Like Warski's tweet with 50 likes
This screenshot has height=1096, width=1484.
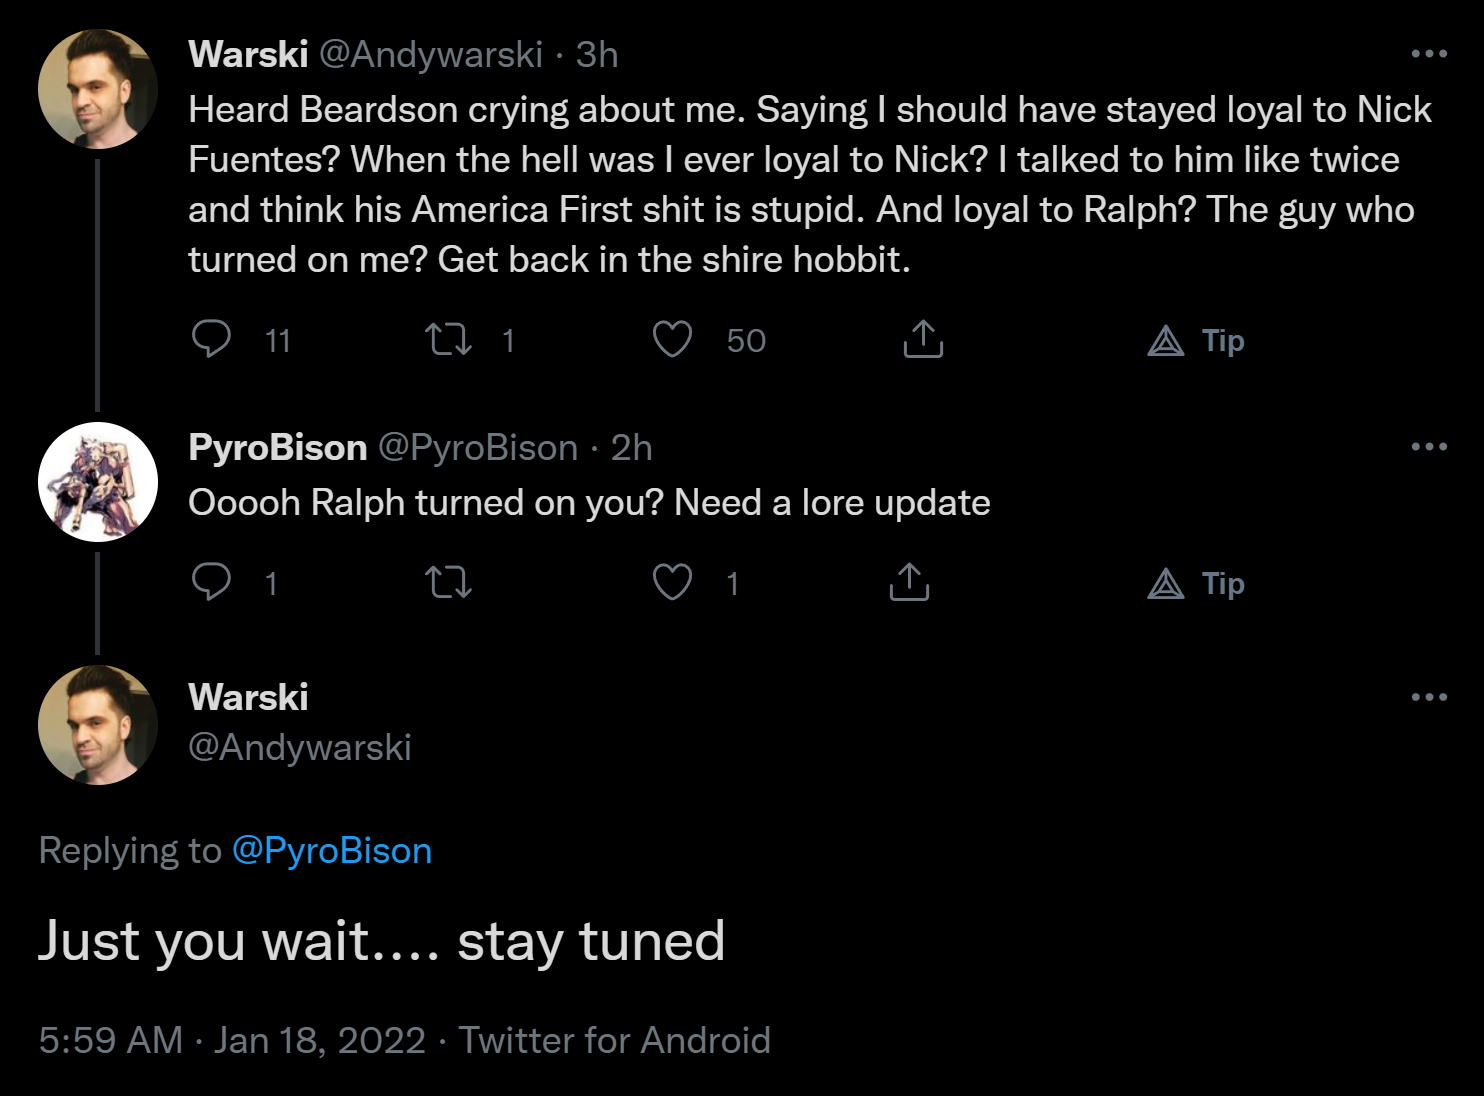point(672,340)
